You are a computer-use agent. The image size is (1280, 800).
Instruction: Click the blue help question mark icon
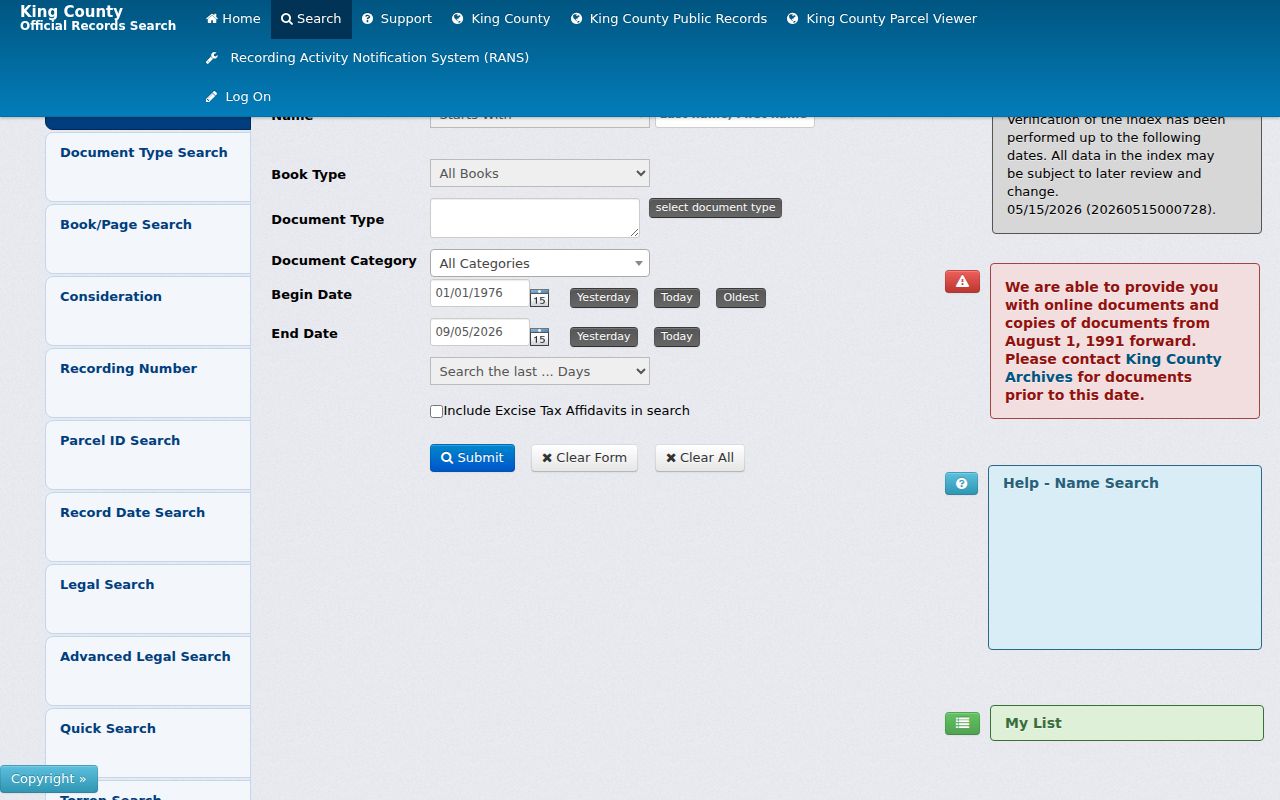961,484
